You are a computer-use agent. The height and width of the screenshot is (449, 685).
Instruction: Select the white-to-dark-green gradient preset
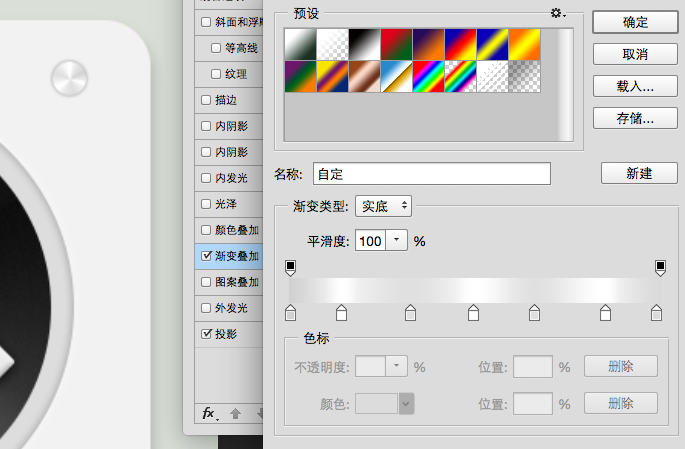pyautogui.click(x=301, y=45)
